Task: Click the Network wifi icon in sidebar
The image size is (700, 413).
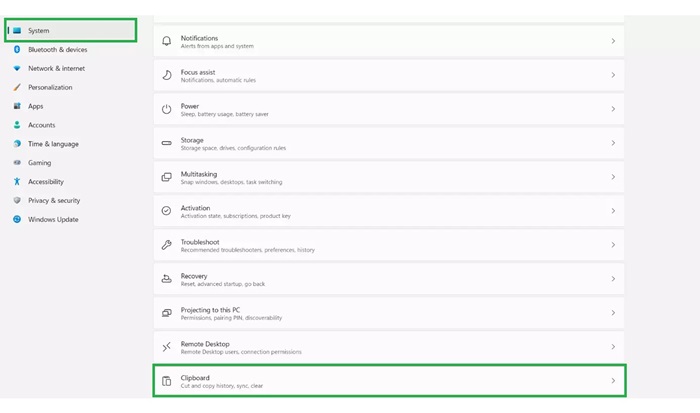Action: pos(17,68)
